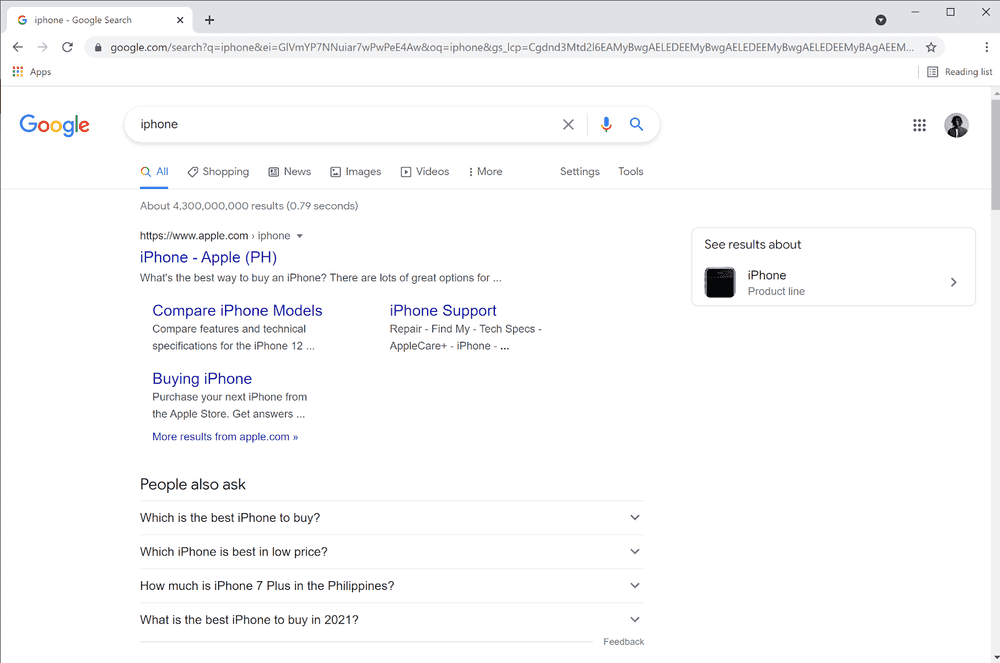Switch to the Images tab

[x=355, y=171]
